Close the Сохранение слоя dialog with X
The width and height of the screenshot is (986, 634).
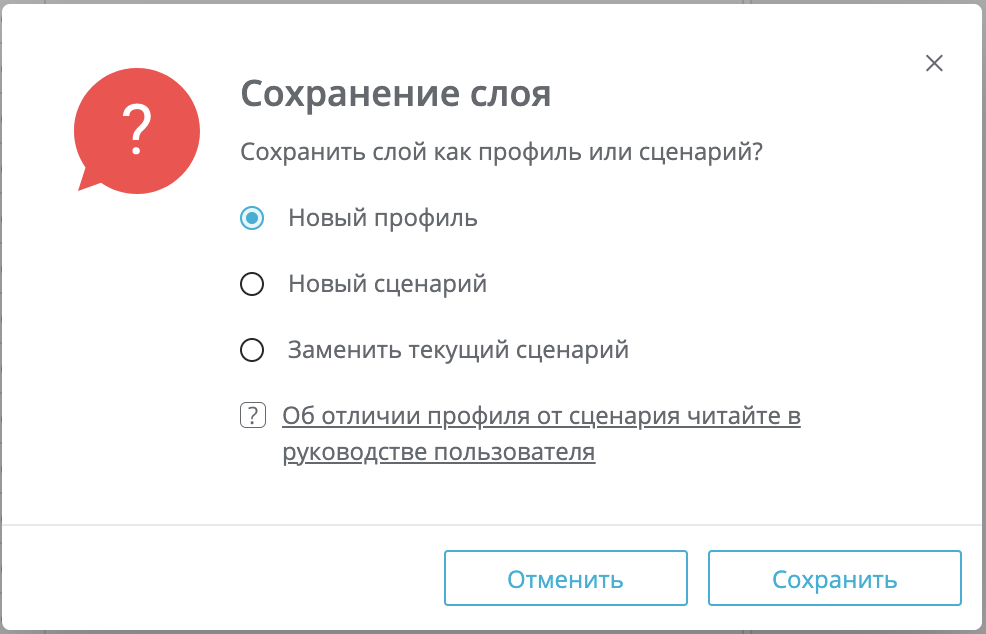(x=934, y=63)
